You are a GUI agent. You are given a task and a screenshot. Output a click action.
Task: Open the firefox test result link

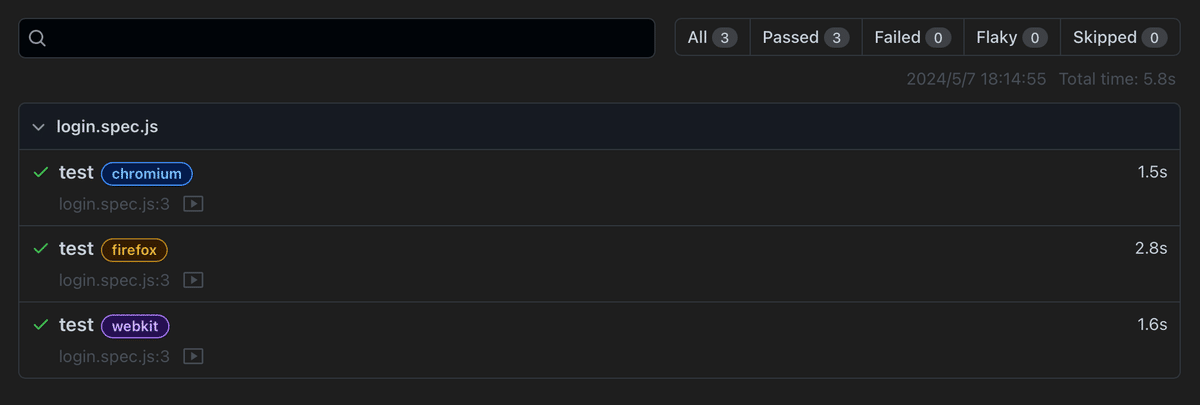pyautogui.click(x=76, y=249)
